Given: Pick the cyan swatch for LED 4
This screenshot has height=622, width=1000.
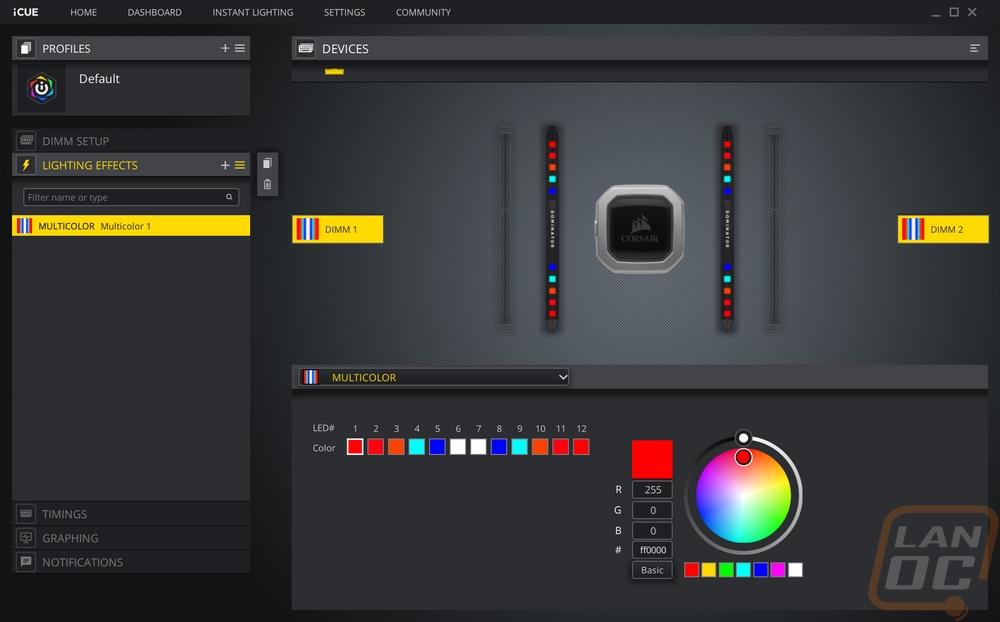Looking at the screenshot, I should click(416, 447).
